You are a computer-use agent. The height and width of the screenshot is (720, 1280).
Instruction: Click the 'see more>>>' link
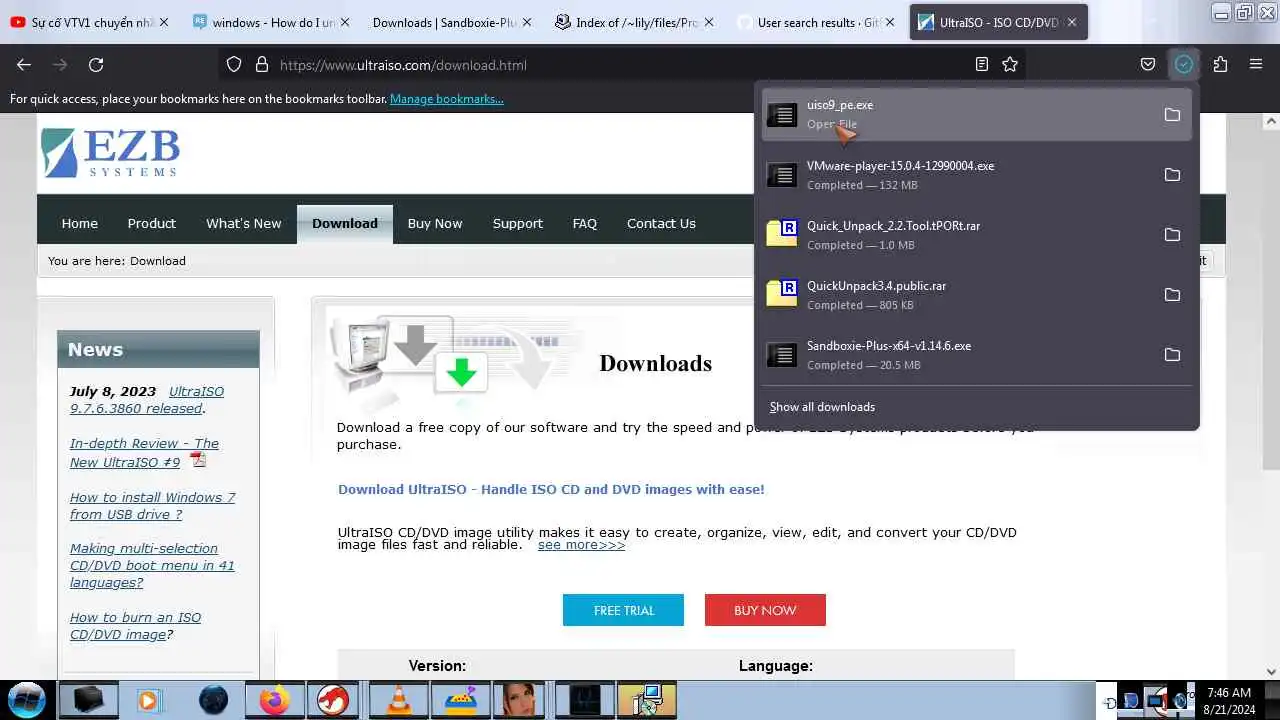[x=581, y=545]
